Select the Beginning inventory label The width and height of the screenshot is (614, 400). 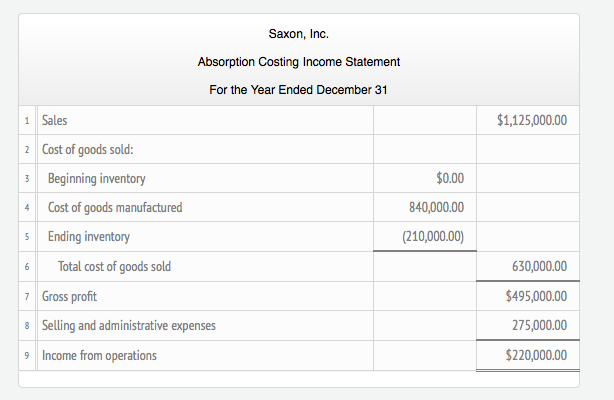pos(96,179)
